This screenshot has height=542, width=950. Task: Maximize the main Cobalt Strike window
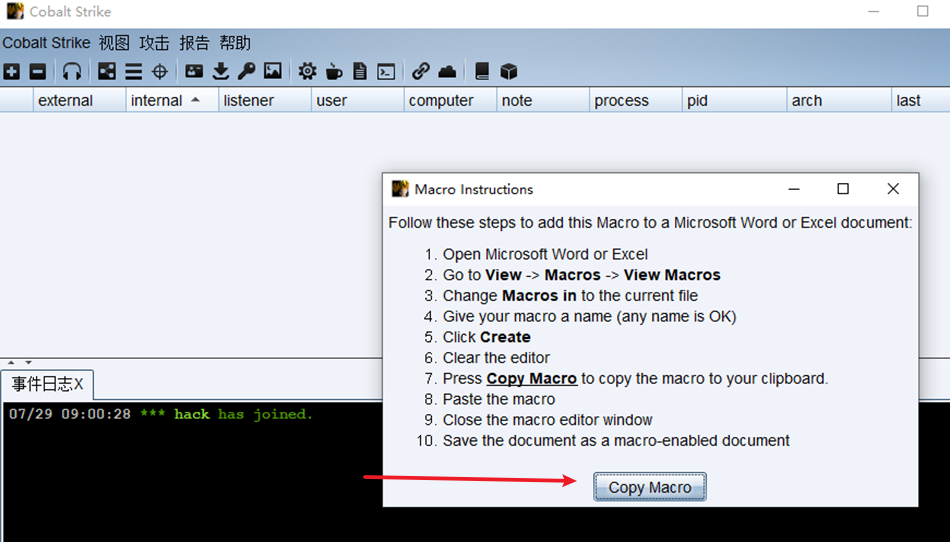(x=923, y=12)
